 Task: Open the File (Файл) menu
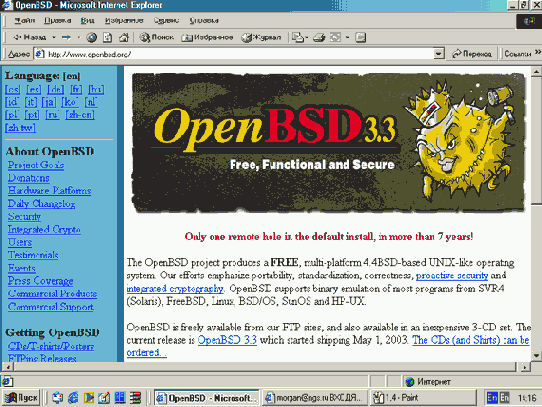[24, 21]
